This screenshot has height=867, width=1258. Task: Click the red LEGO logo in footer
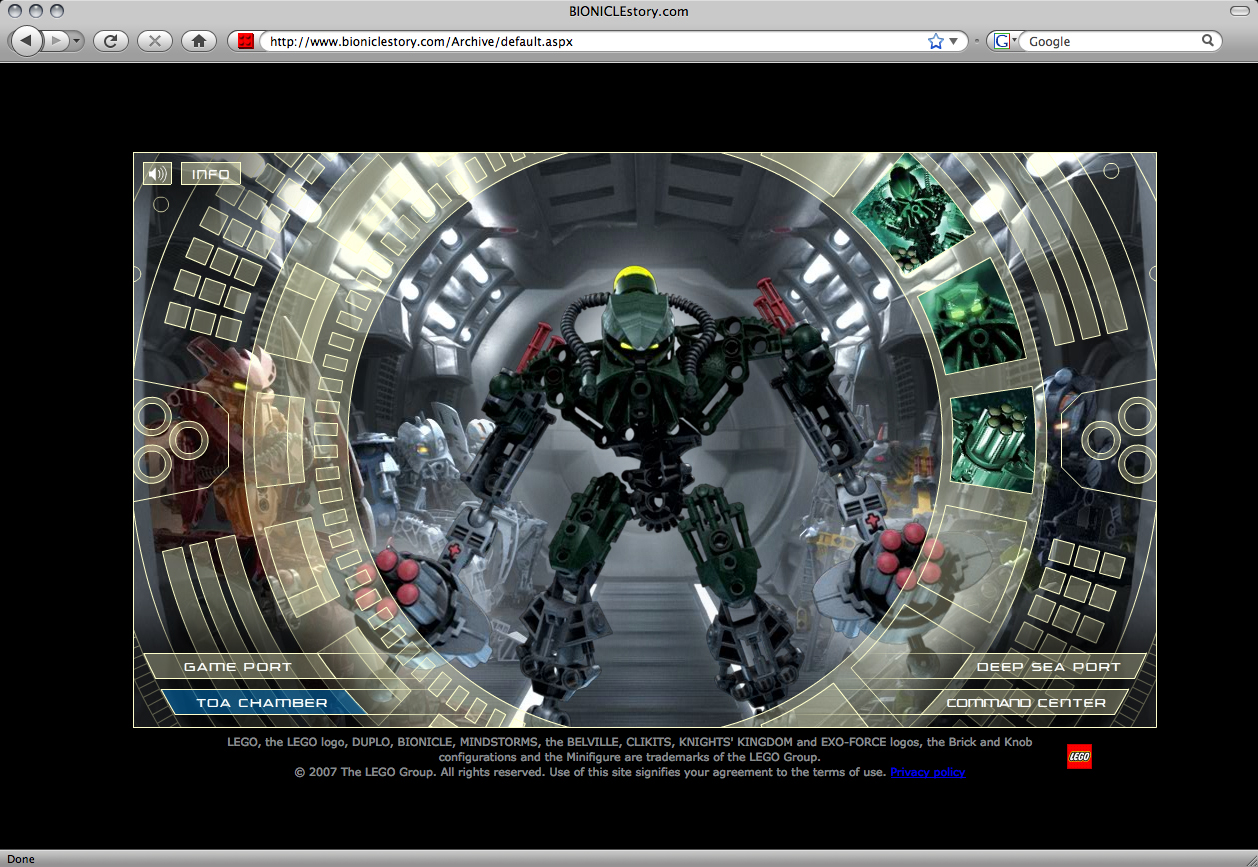pos(1079,757)
